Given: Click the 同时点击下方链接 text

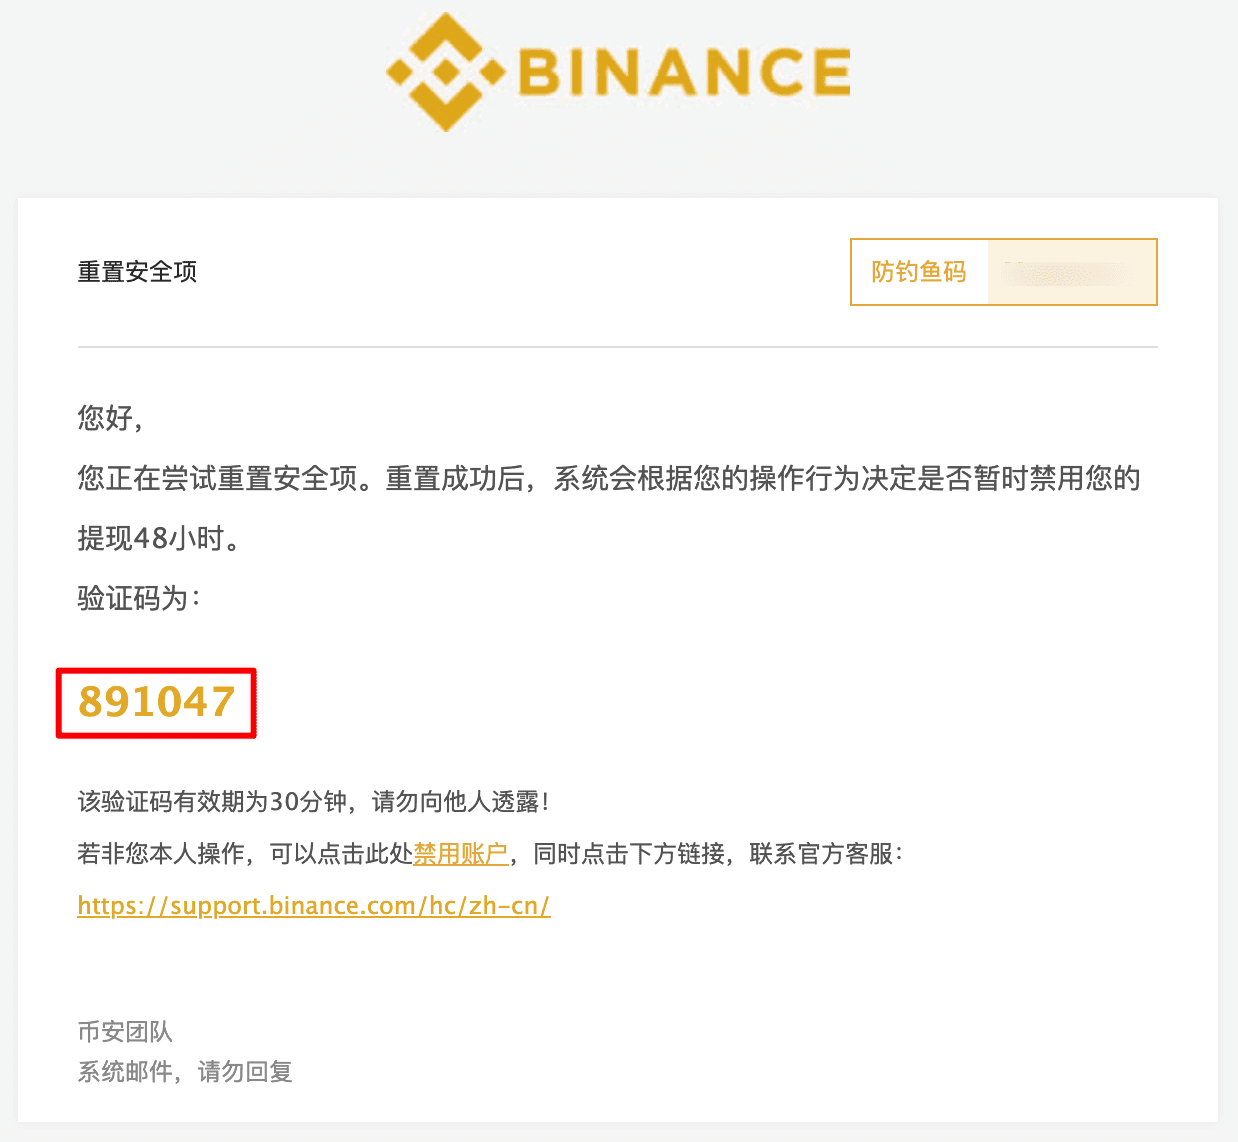Looking at the screenshot, I should point(629,854).
